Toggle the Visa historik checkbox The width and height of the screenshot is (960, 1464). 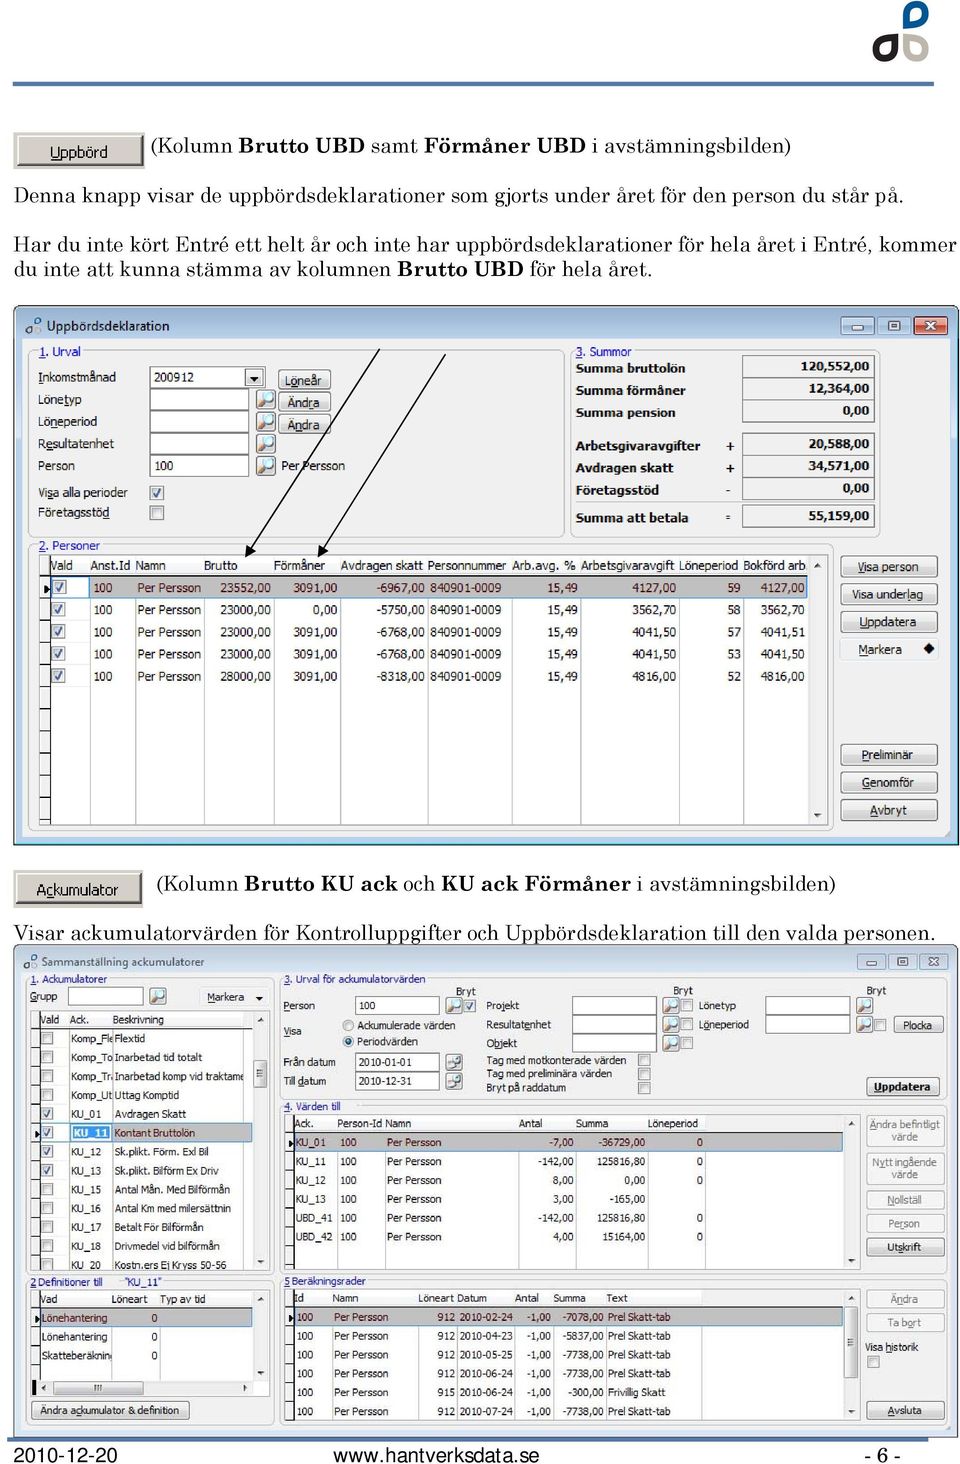pyautogui.click(x=873, y=1362)
